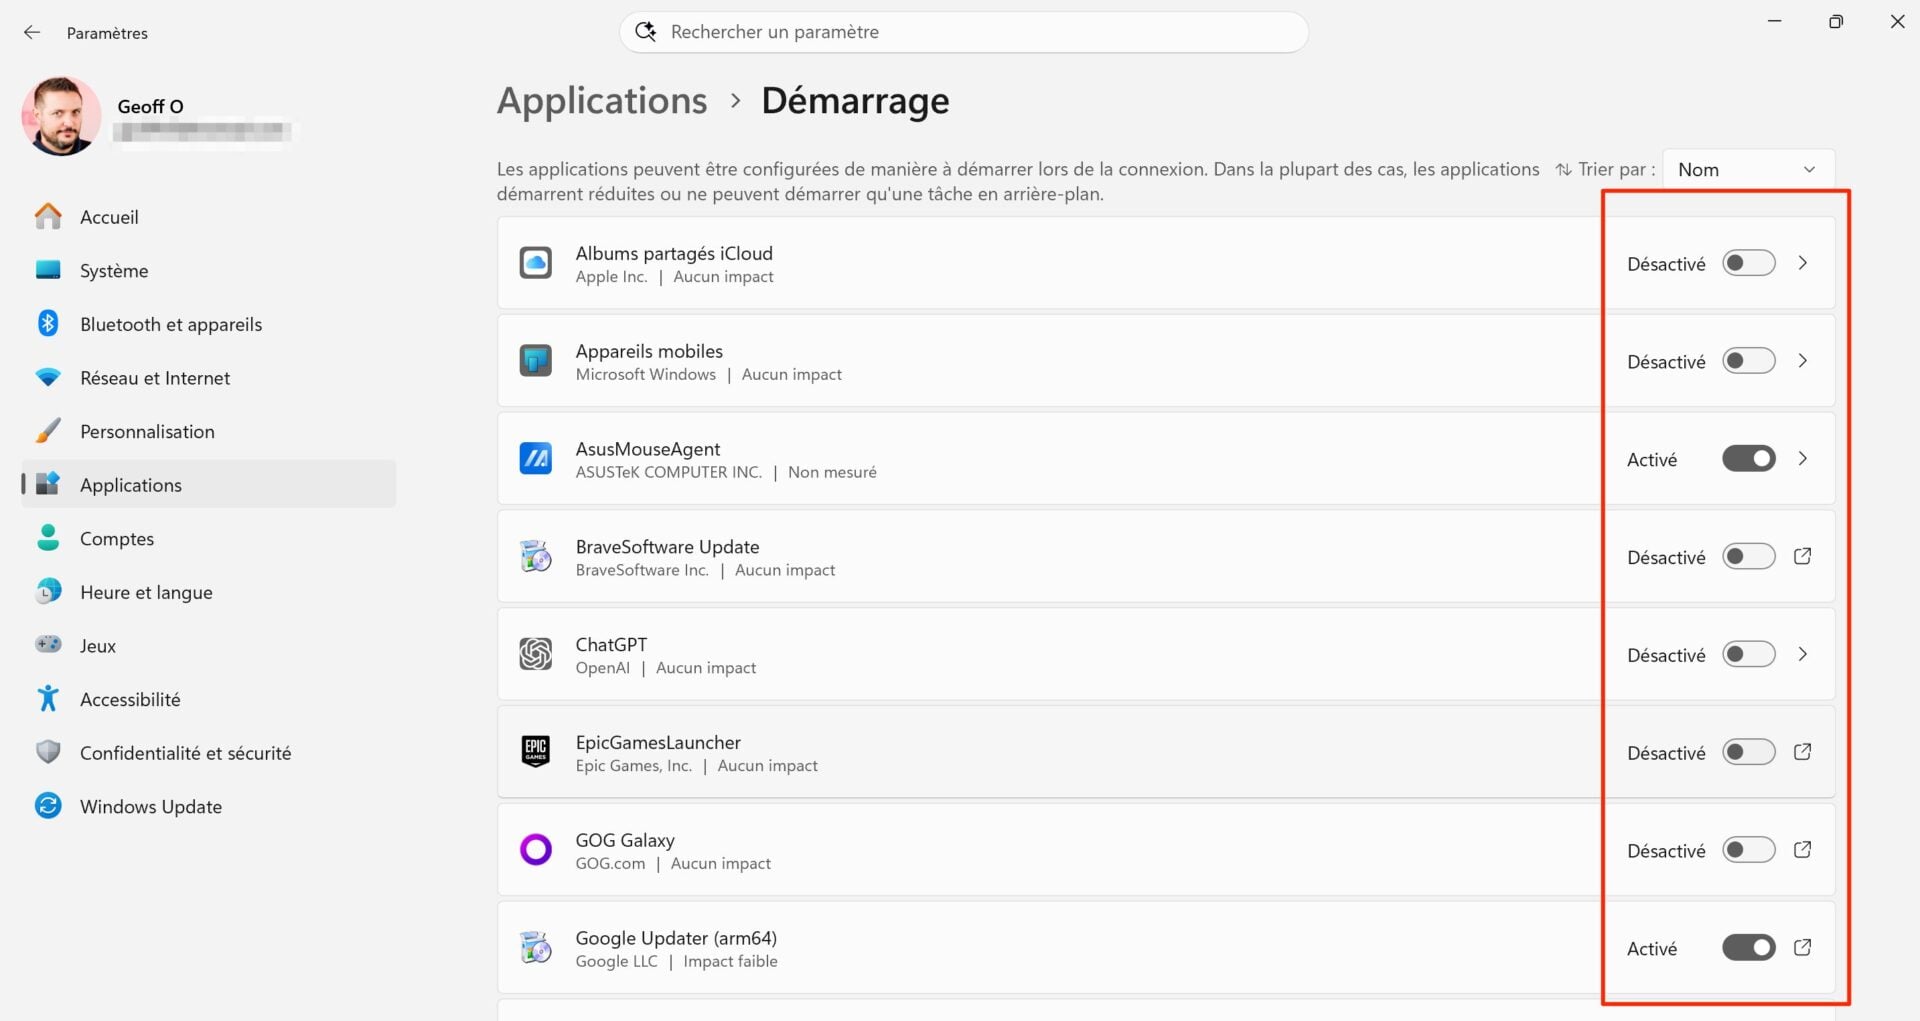
Task: Select Applications in the sidebar
Action: click(x=130, y=484)
